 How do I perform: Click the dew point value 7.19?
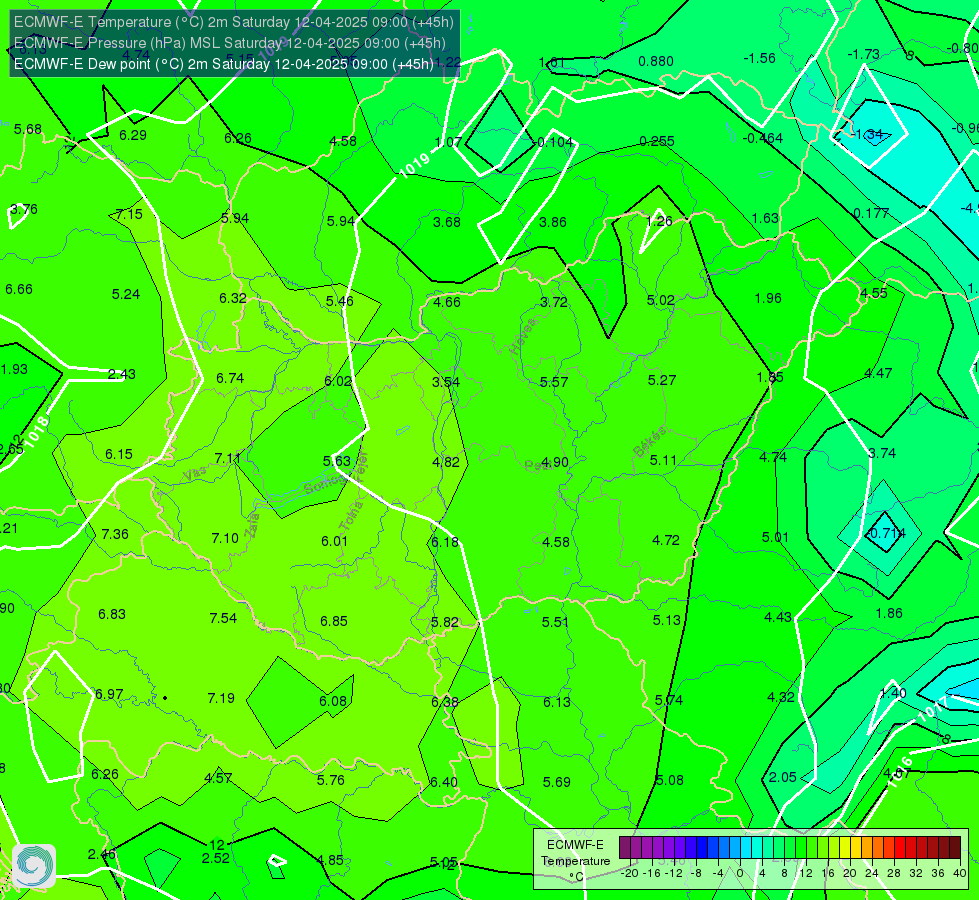221,698
